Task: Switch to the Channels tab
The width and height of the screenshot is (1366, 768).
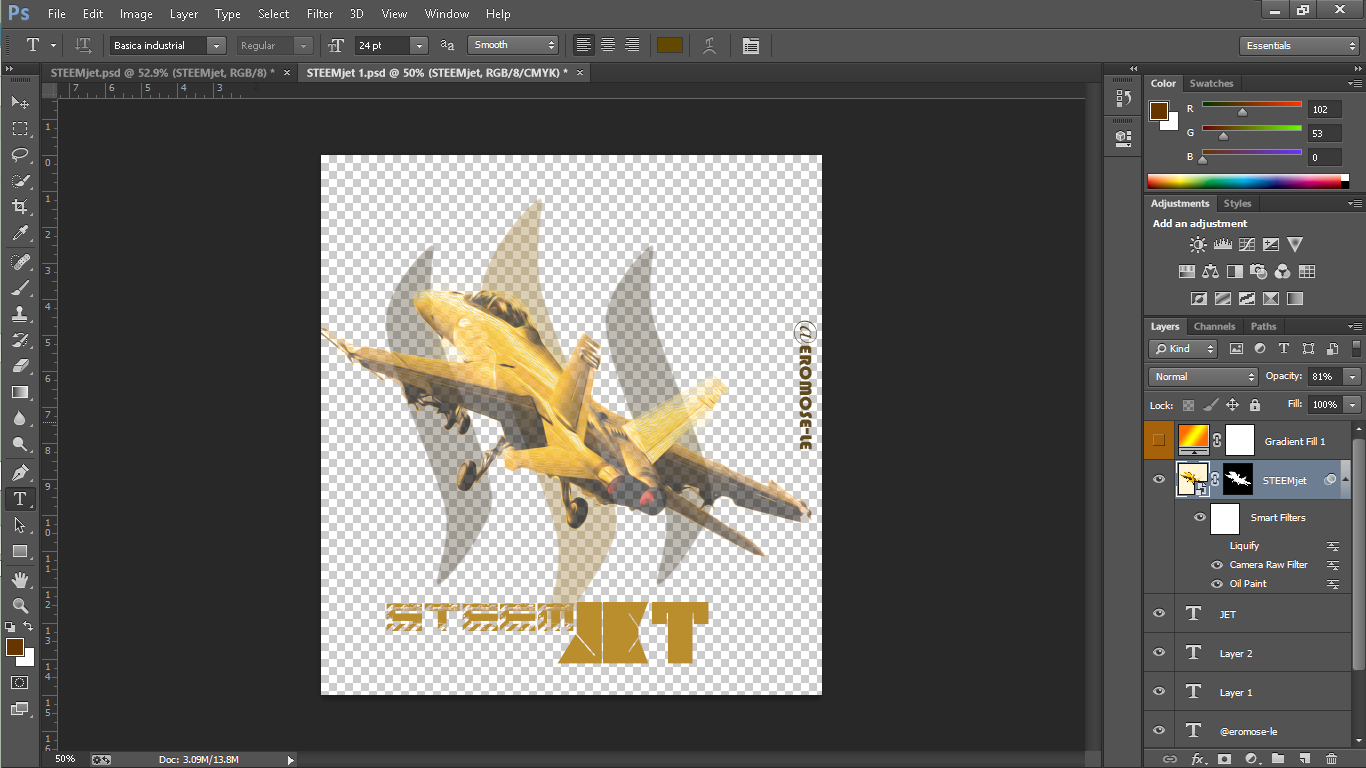Action: 1214,327
